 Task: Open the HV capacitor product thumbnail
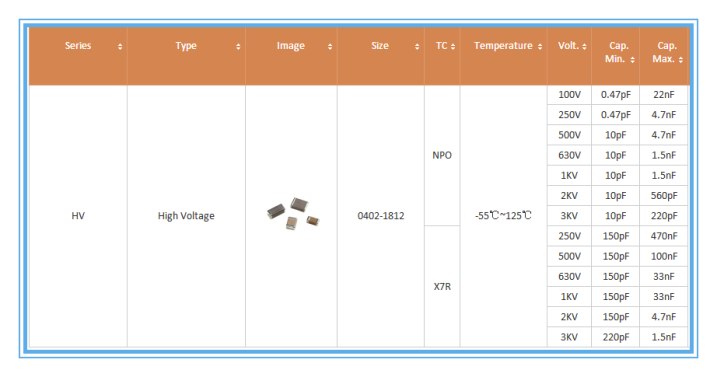[293, 214]
